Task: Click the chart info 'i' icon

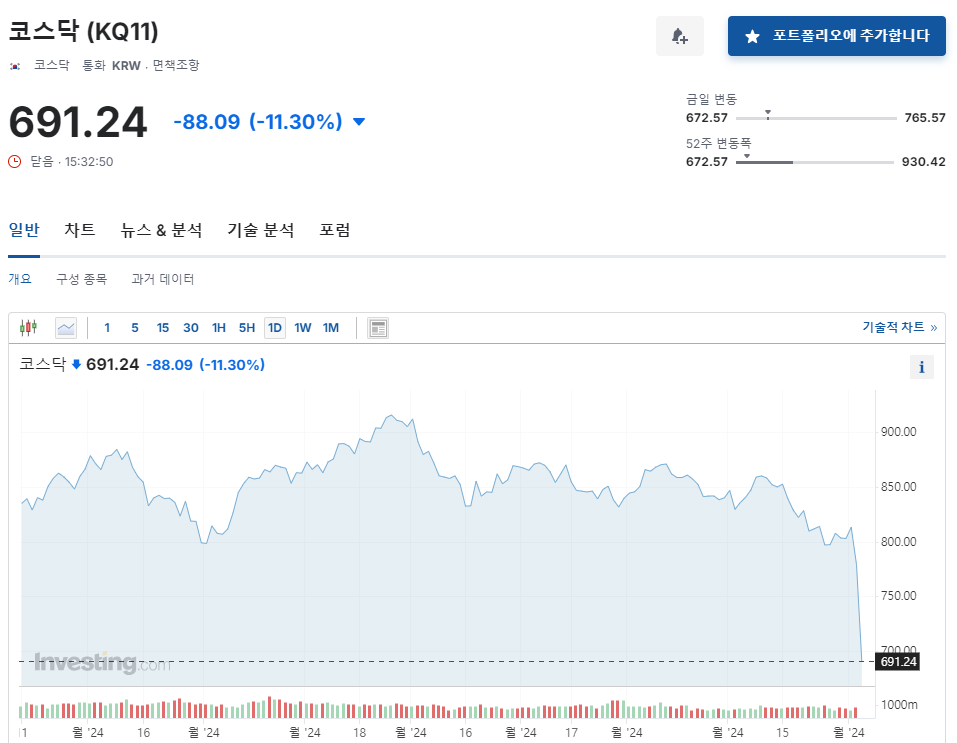Action: pos(922,367)
